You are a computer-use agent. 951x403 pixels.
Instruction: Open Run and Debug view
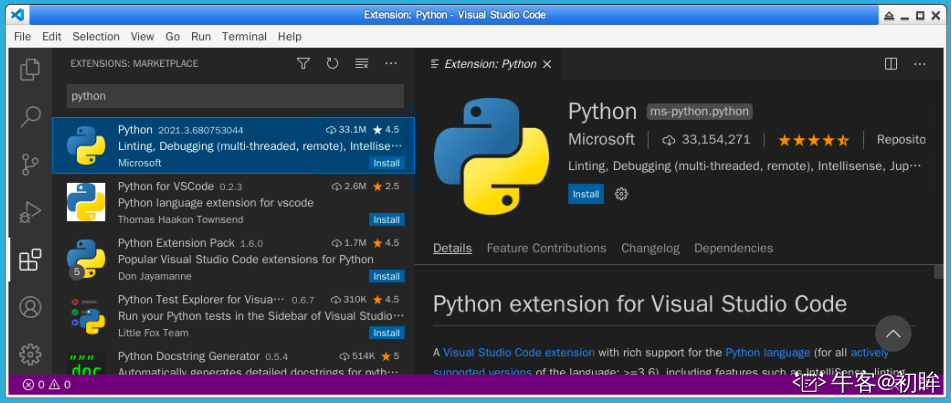(x=30, y=212)
